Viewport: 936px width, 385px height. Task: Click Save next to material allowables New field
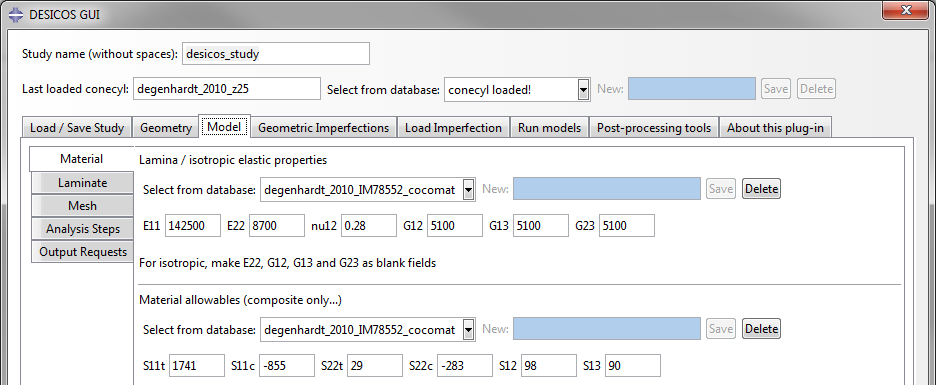(721, 329)
